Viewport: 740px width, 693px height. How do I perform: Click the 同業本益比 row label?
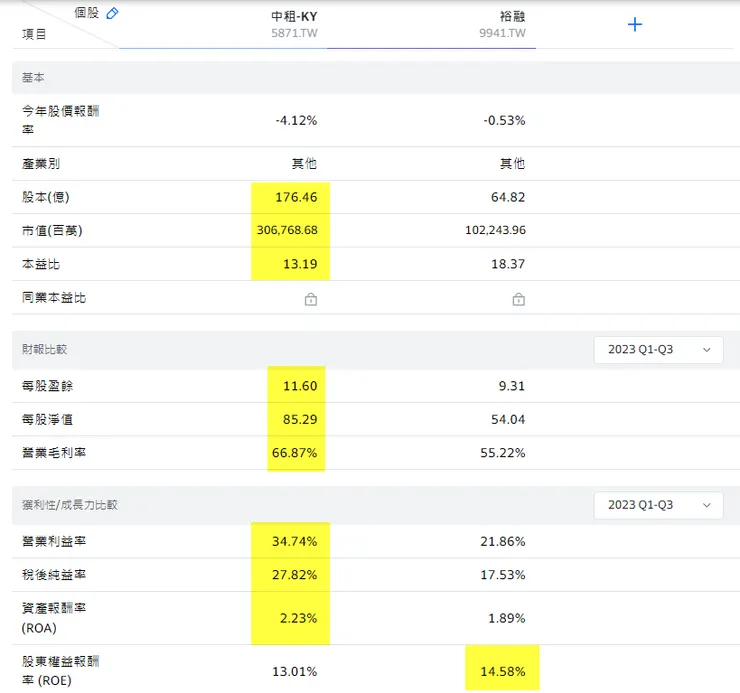click(x=54, y=297)
